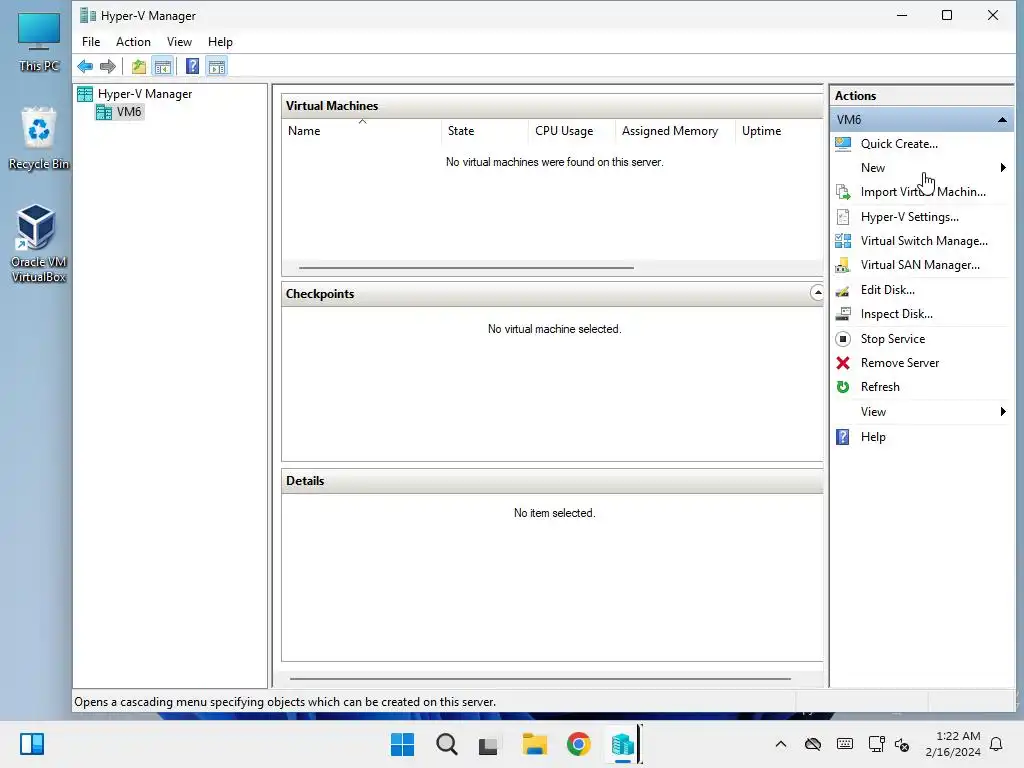
Task: Click the volume muted tray icon
Action: click(x=902, y=744)
